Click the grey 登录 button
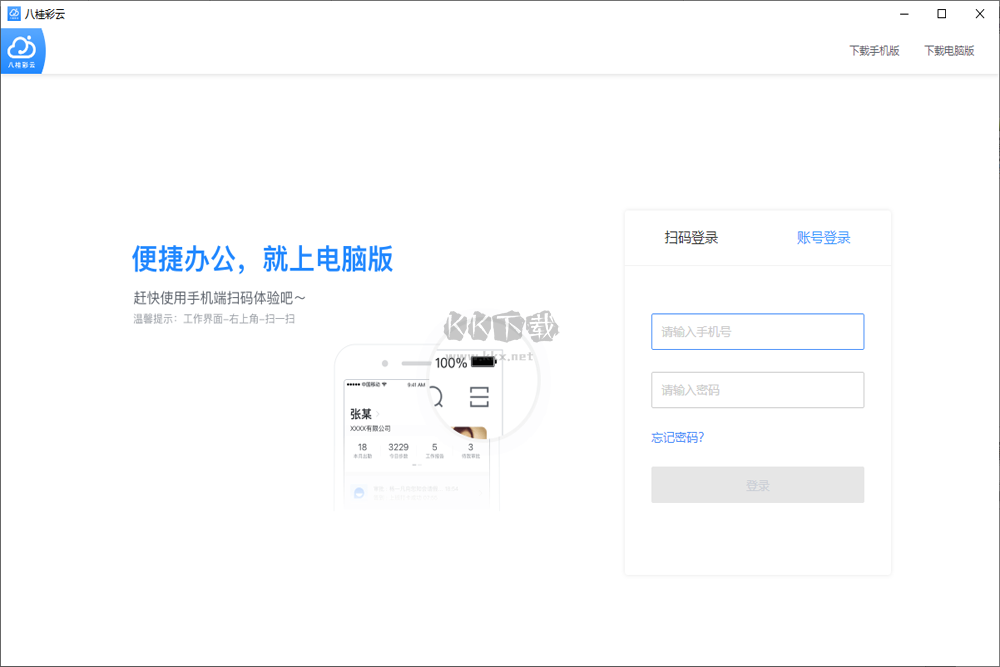1000x667 pixels. tap(758, 485)
